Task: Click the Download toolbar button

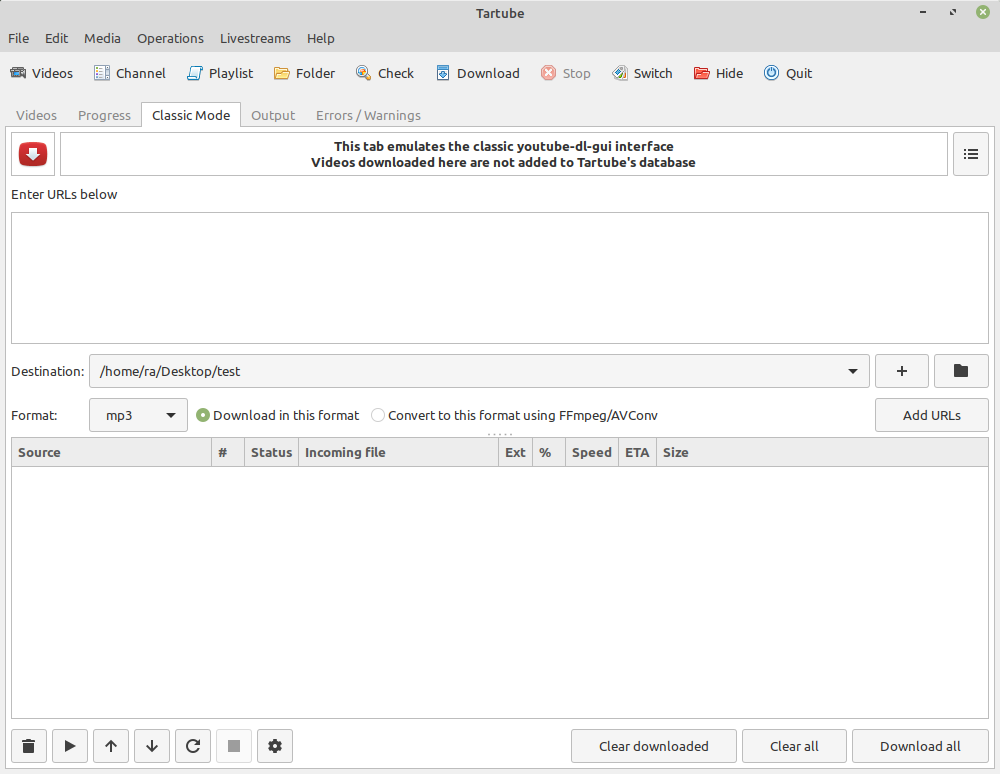Action: (x=478, y=73)
